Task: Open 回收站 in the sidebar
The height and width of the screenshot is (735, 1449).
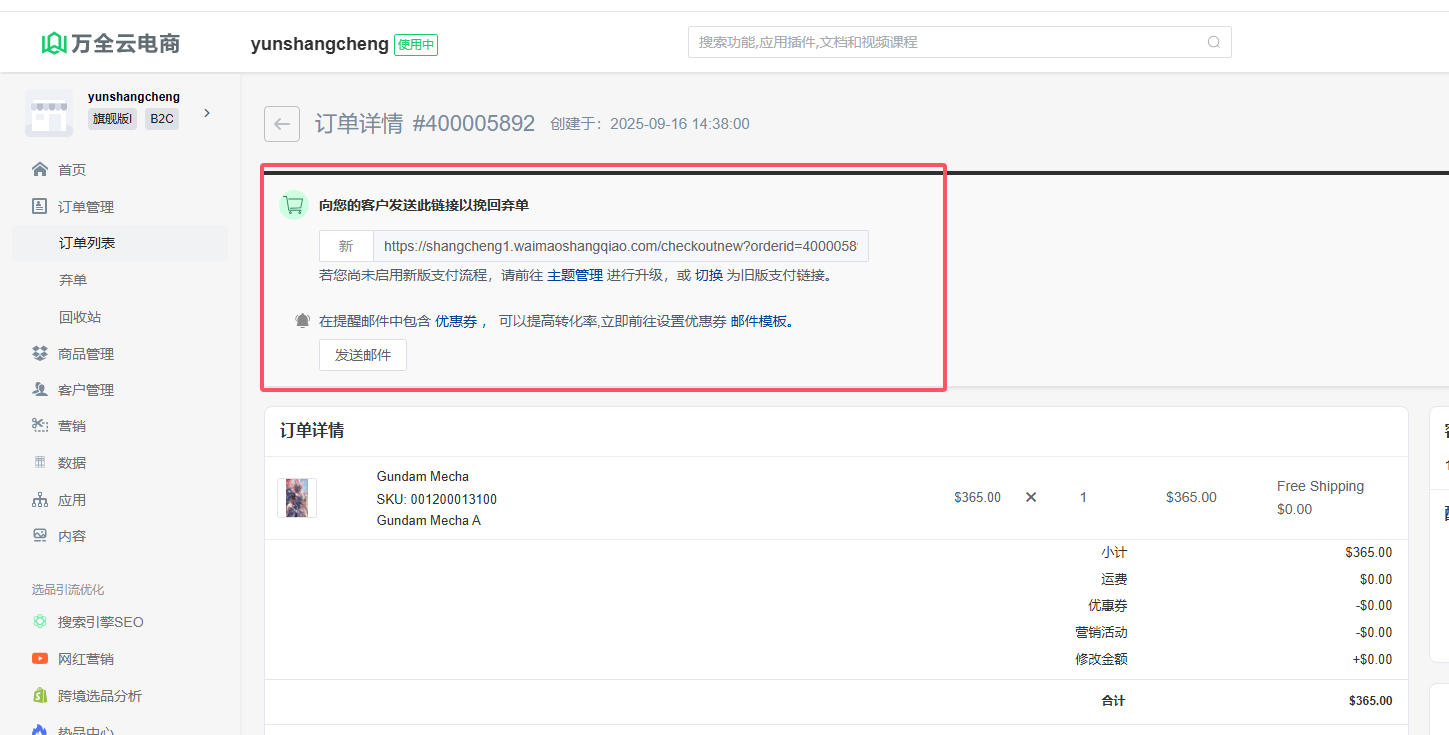Action: pos(80,317)
